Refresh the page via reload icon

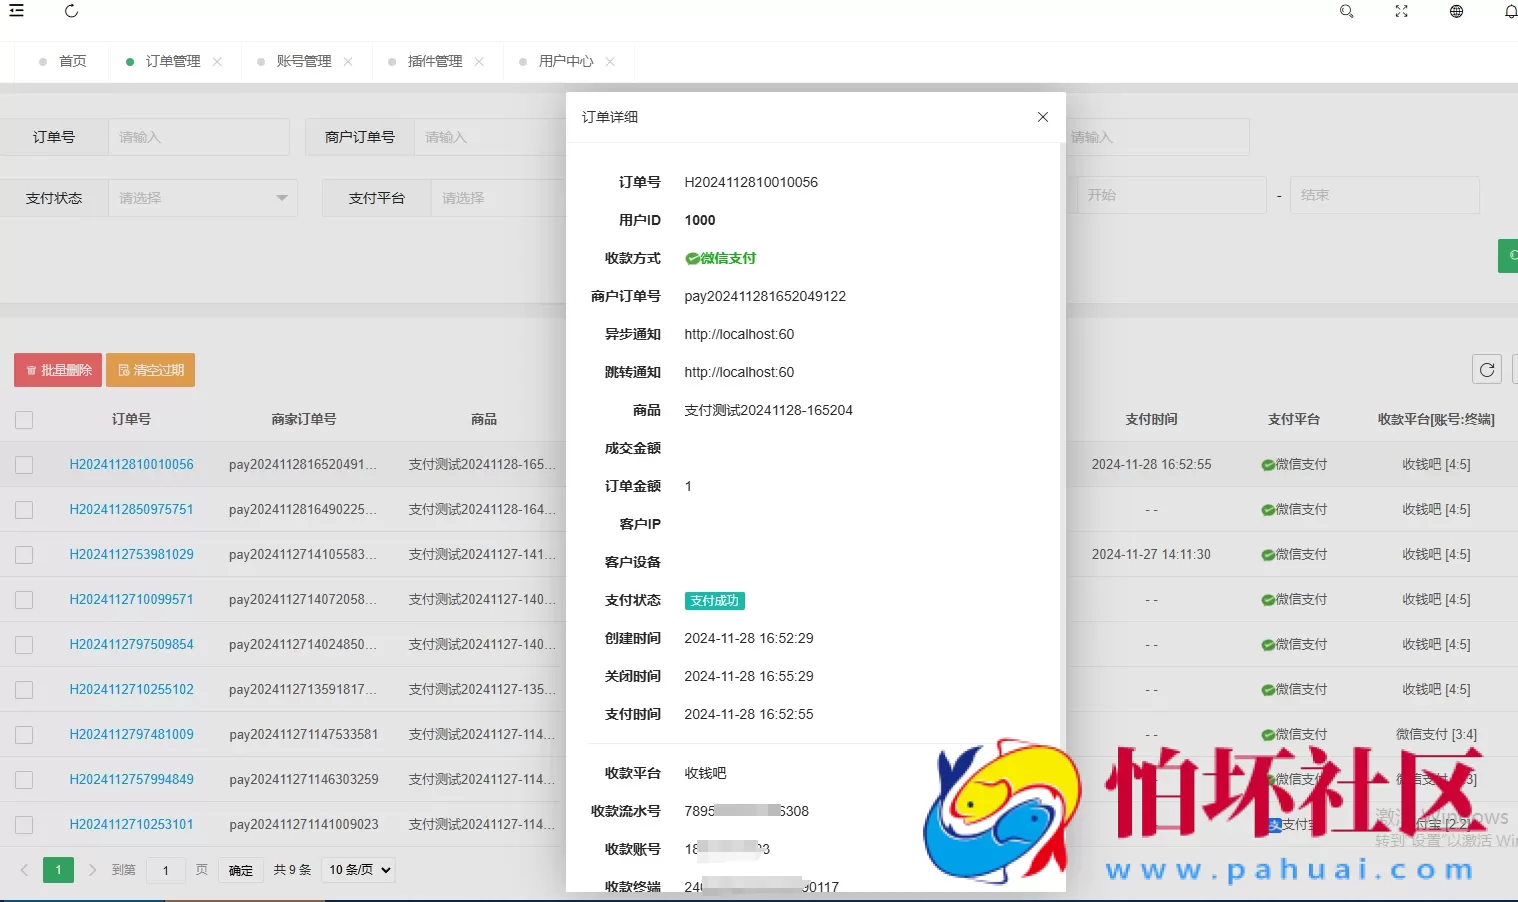(x=70, y=11)
